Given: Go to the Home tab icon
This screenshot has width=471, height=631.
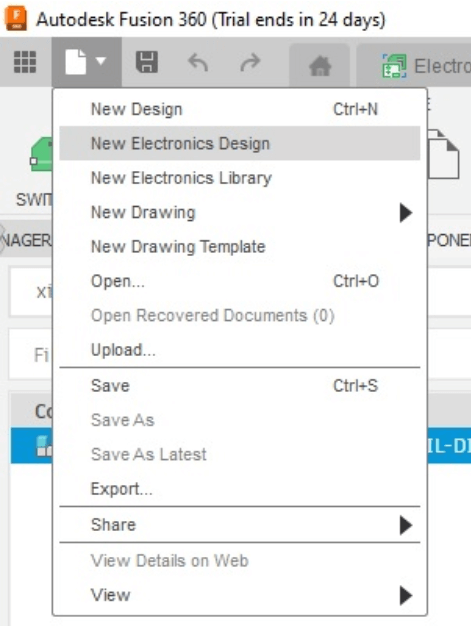Looking at the screenshot, I should [320, 66].
